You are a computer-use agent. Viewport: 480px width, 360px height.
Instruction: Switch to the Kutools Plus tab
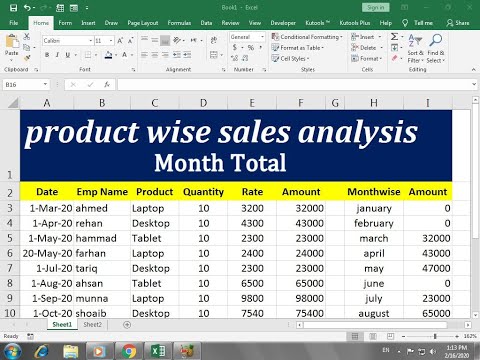click(355, 23)
